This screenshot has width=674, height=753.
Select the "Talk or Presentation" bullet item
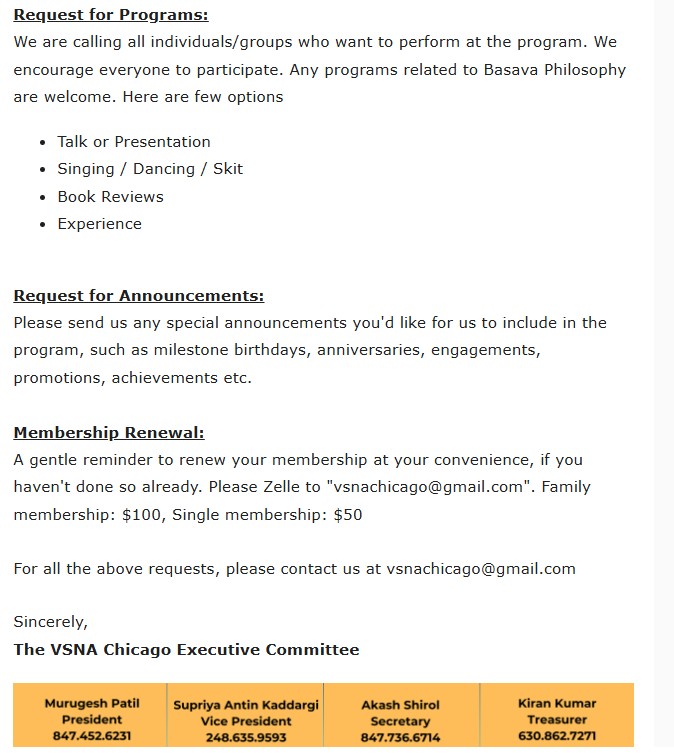[134, 142]
